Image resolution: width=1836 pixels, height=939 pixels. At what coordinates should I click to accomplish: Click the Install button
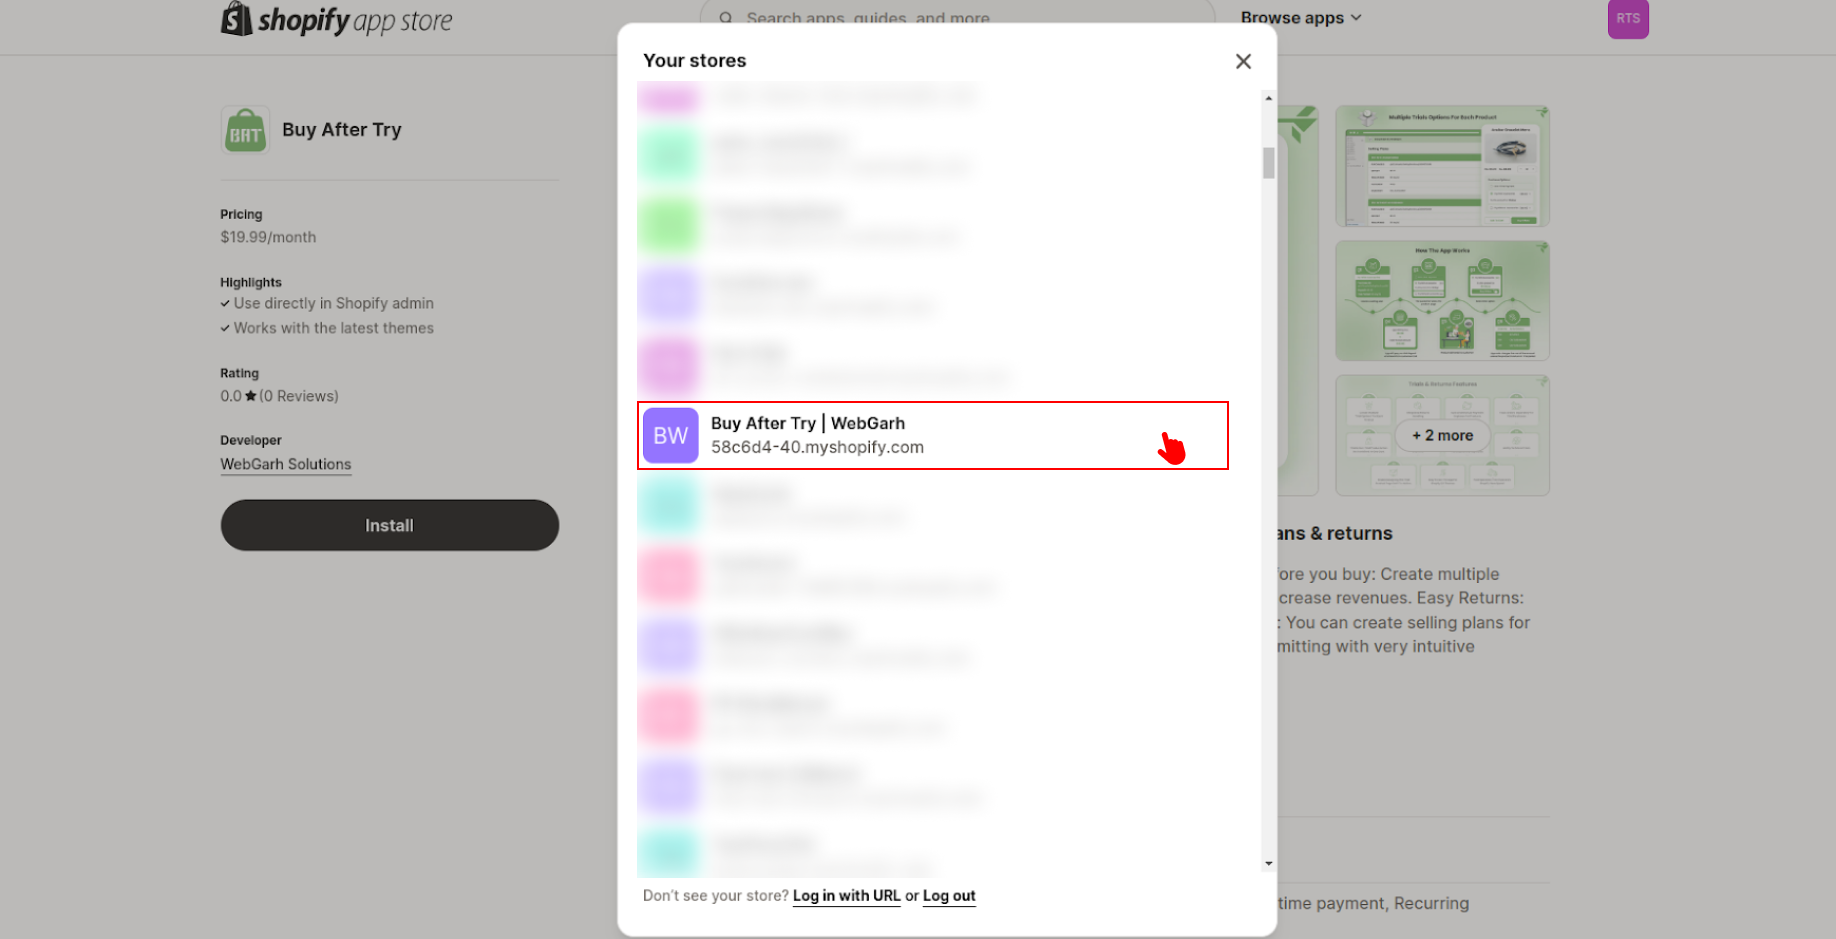[389, 525]
